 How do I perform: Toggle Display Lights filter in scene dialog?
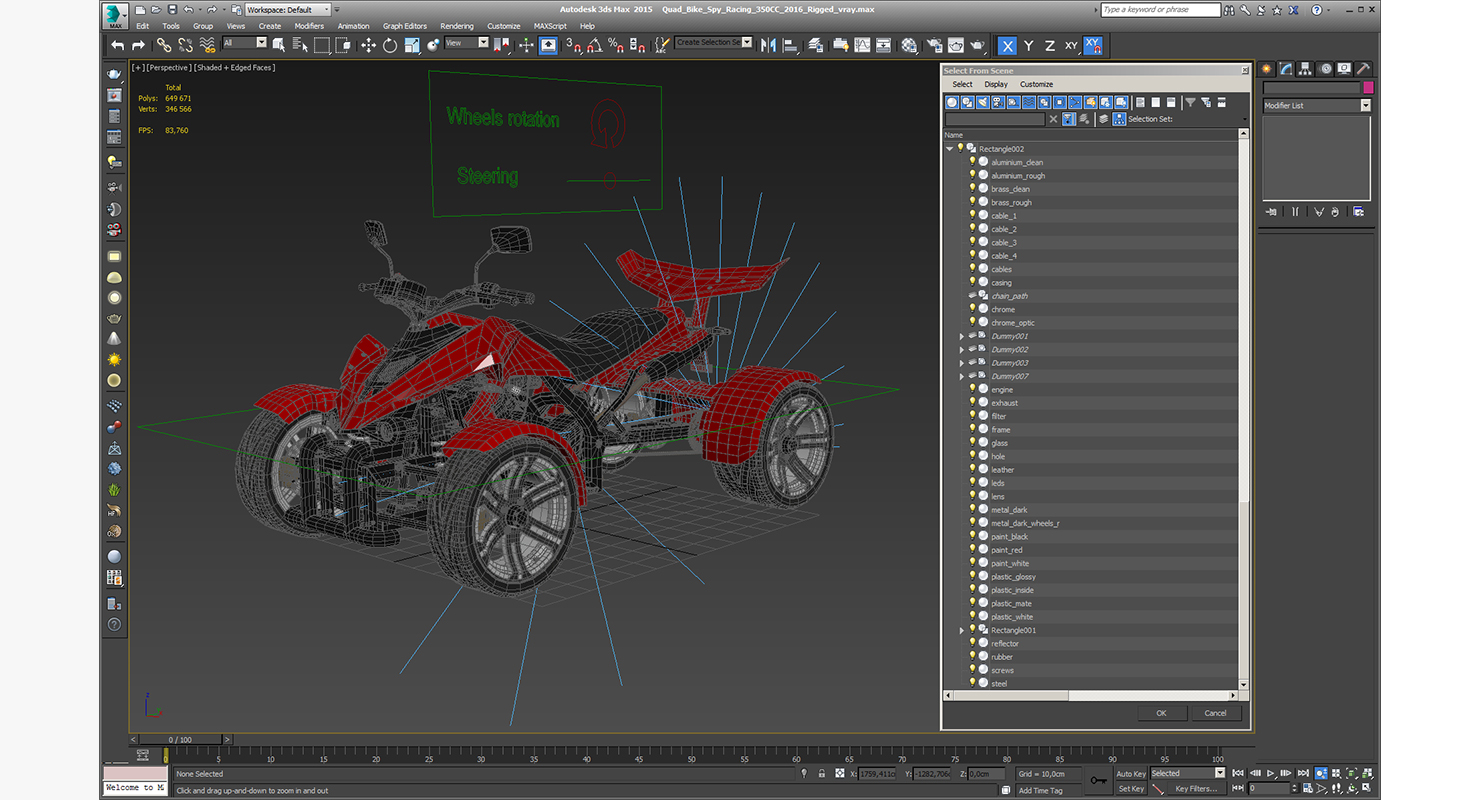[984, 102]
